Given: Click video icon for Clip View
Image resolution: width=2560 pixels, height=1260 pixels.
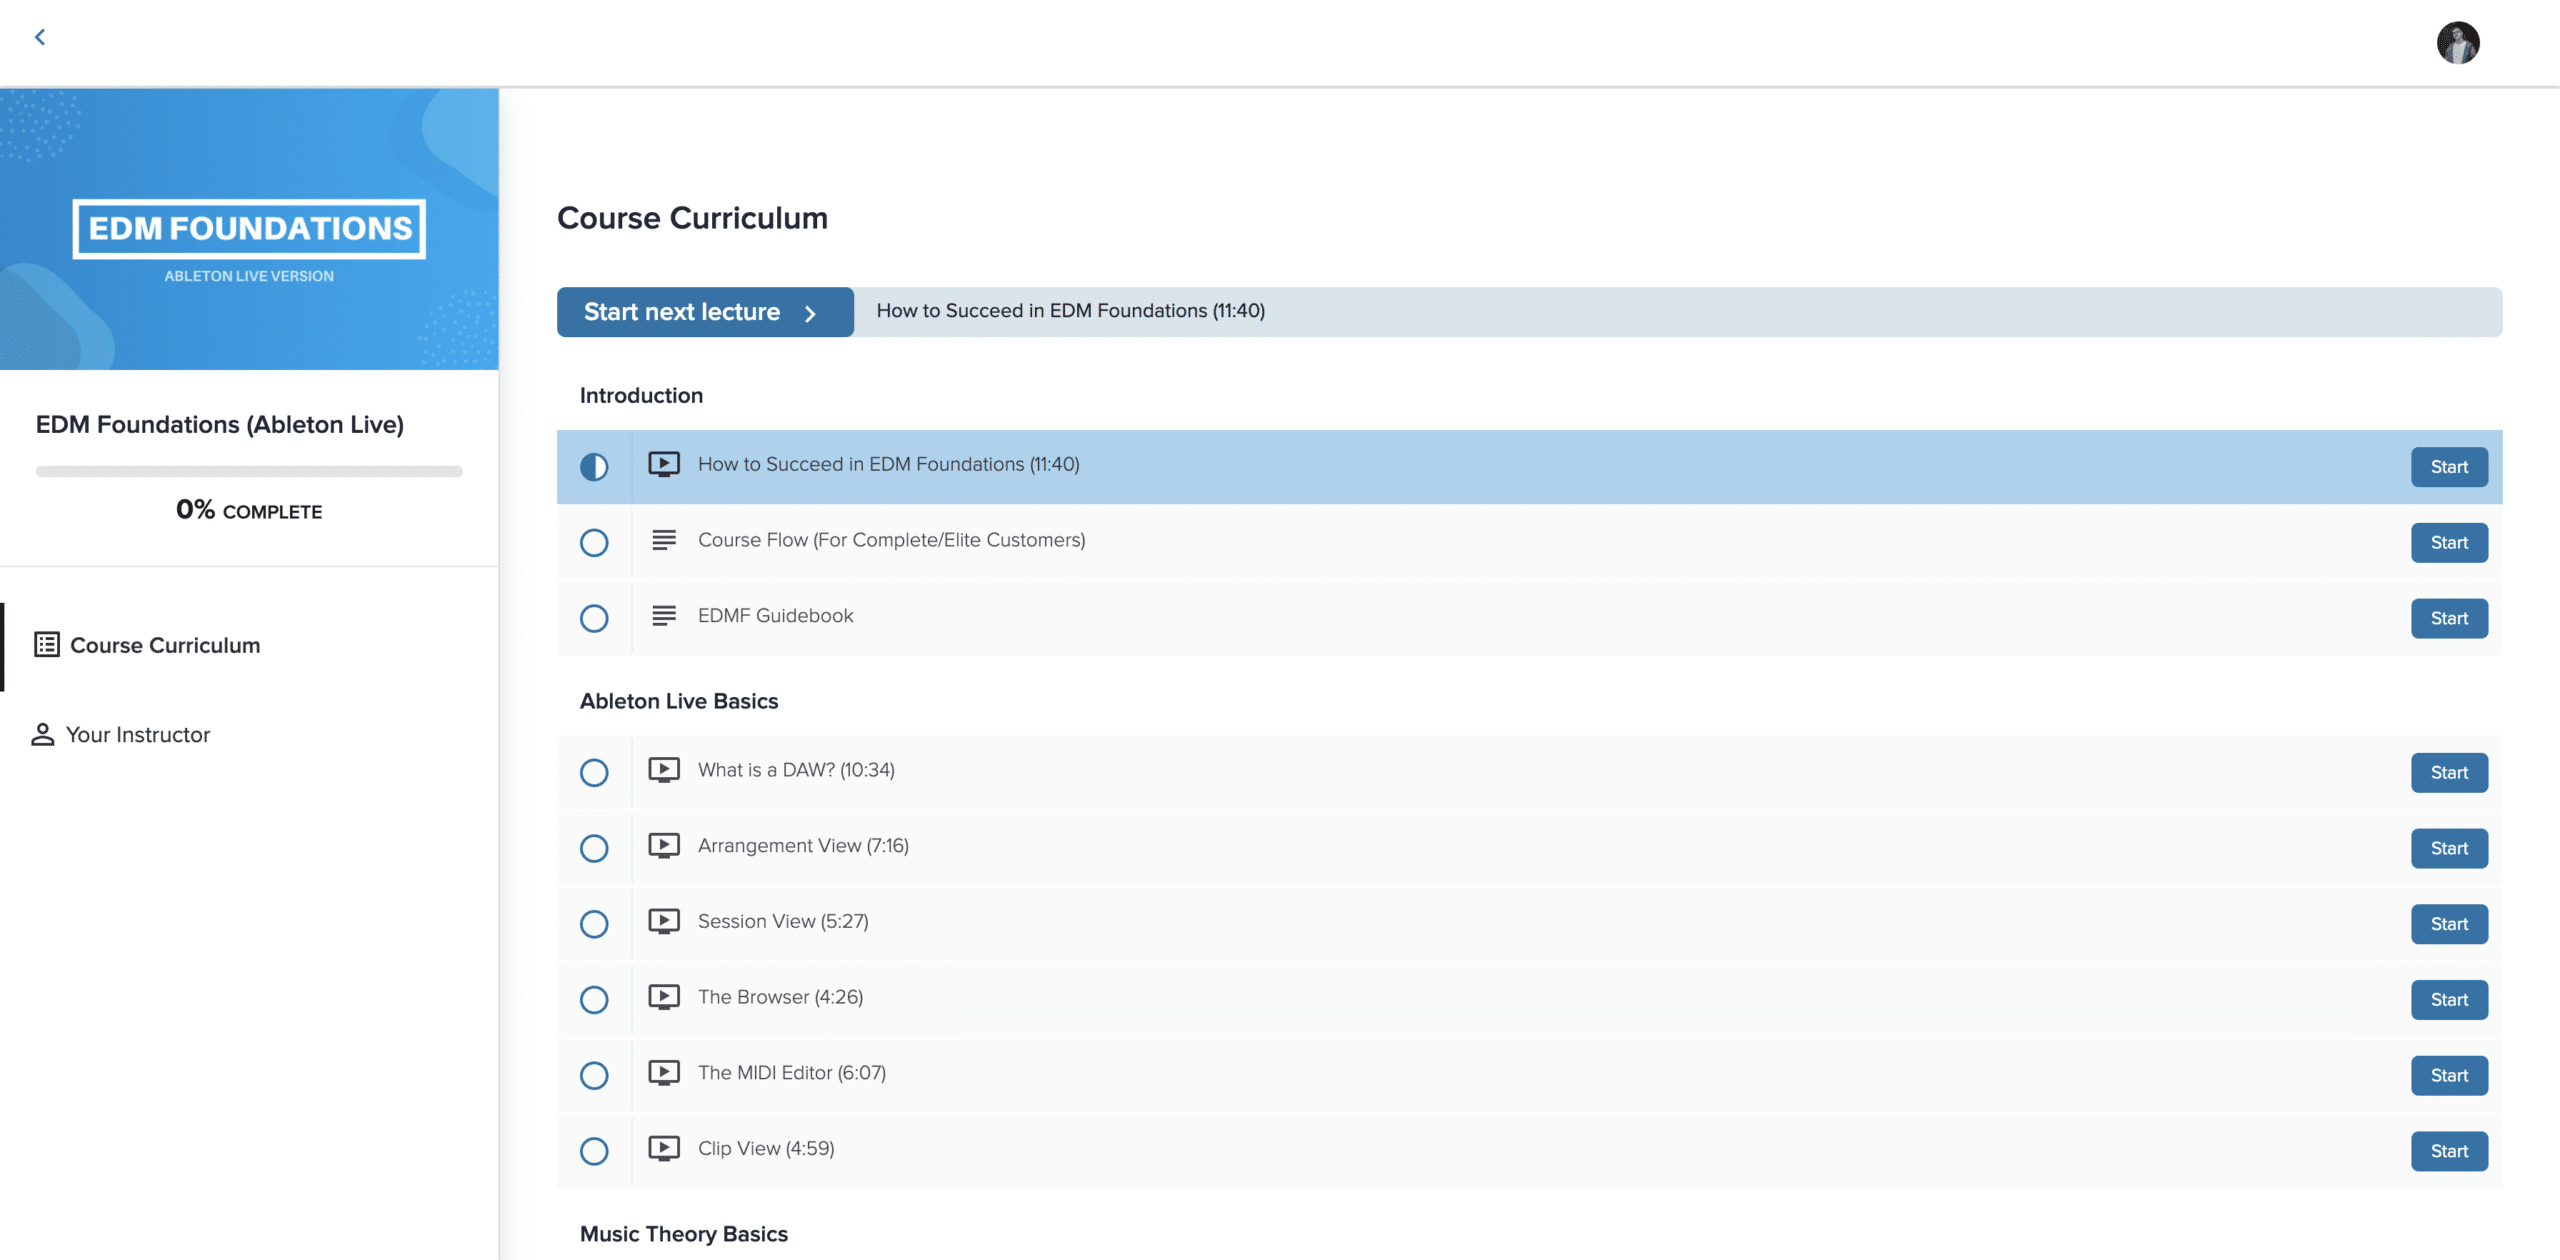Looking at the screenshot, I should click(x=664, y=1148).
